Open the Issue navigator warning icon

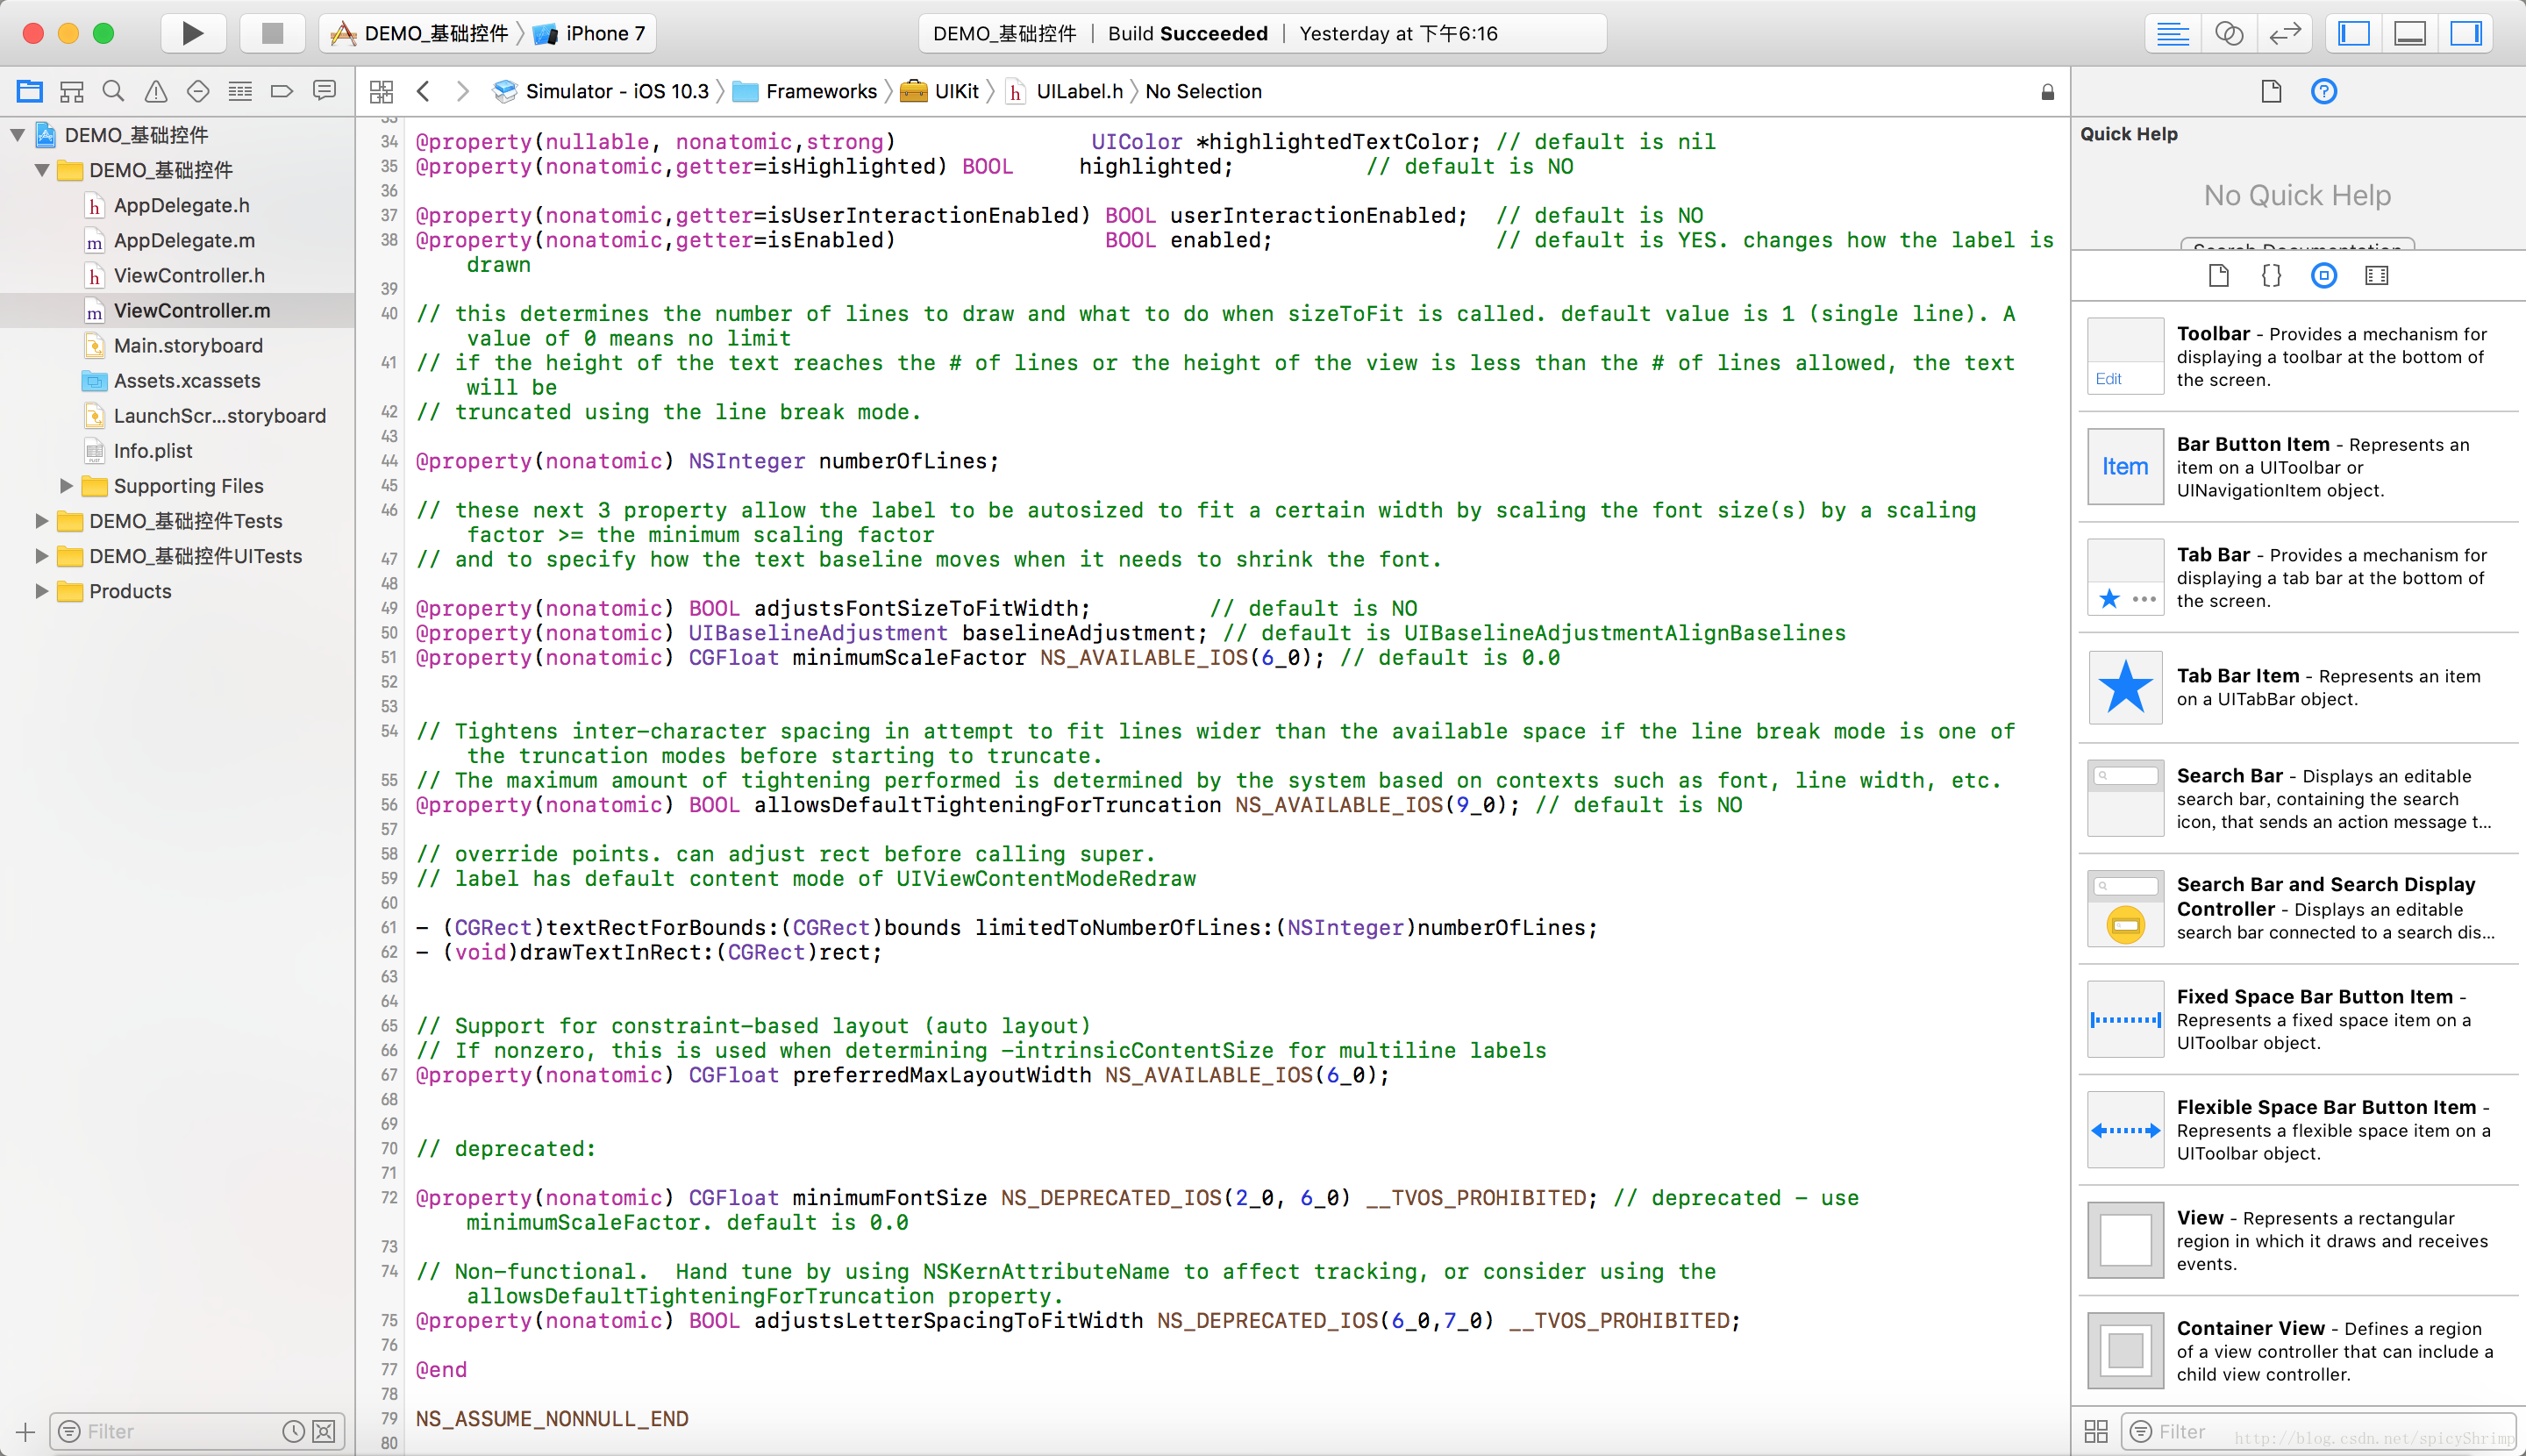pos(156,92)
